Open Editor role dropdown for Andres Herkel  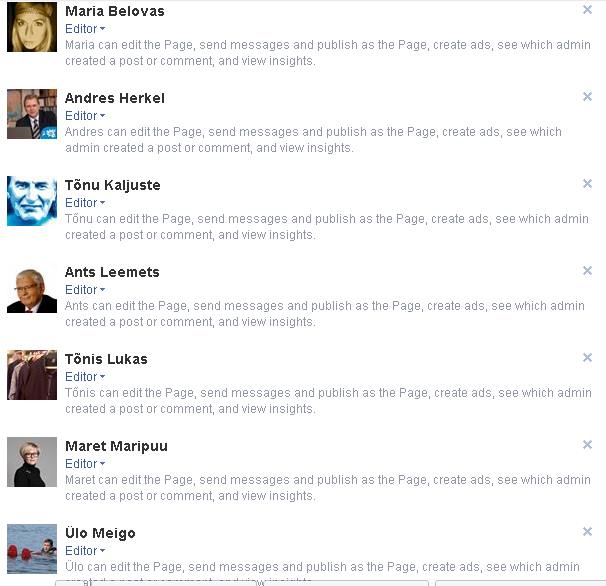pyautogui.click(x=85, y=116)
